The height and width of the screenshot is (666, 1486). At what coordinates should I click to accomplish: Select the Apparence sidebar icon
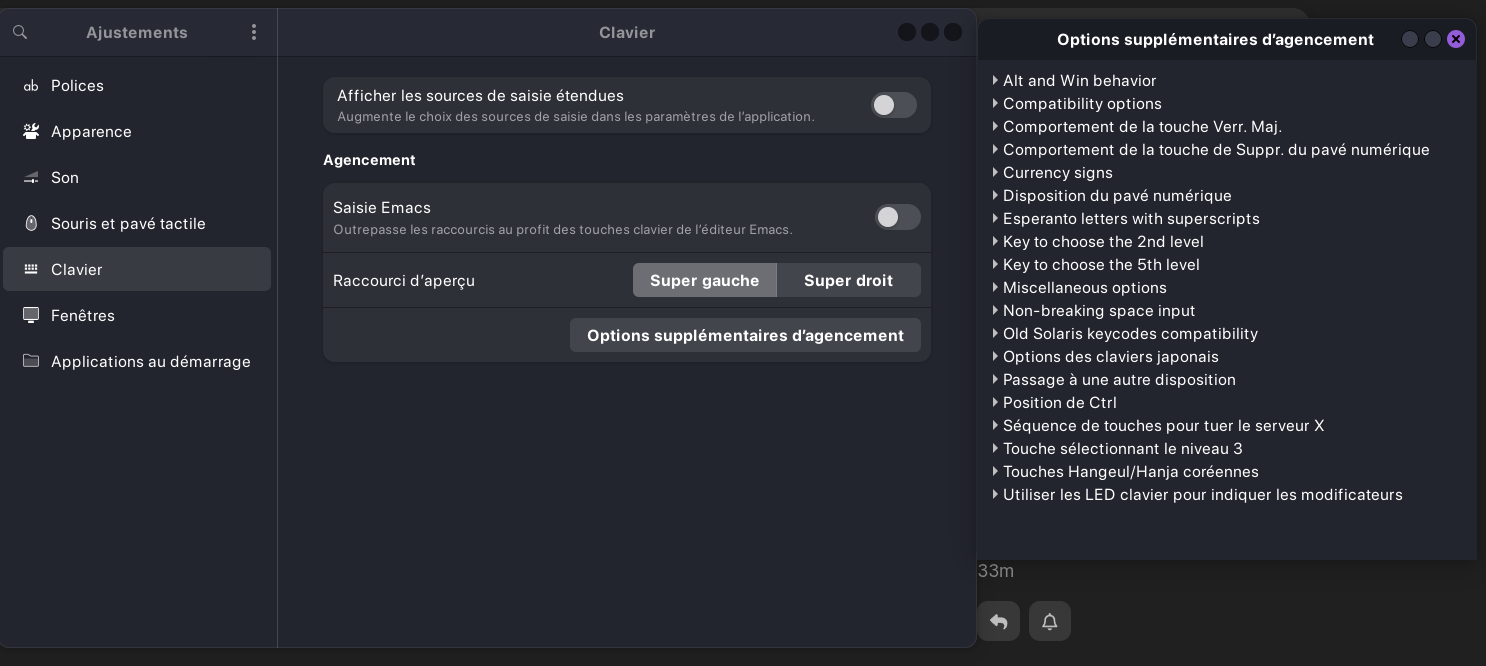coord(31,132)
